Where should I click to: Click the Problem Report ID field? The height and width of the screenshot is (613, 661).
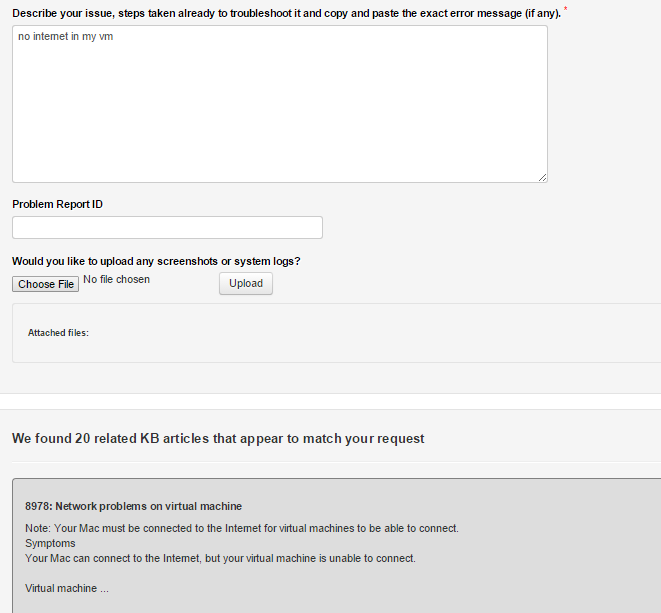(167, 227)
